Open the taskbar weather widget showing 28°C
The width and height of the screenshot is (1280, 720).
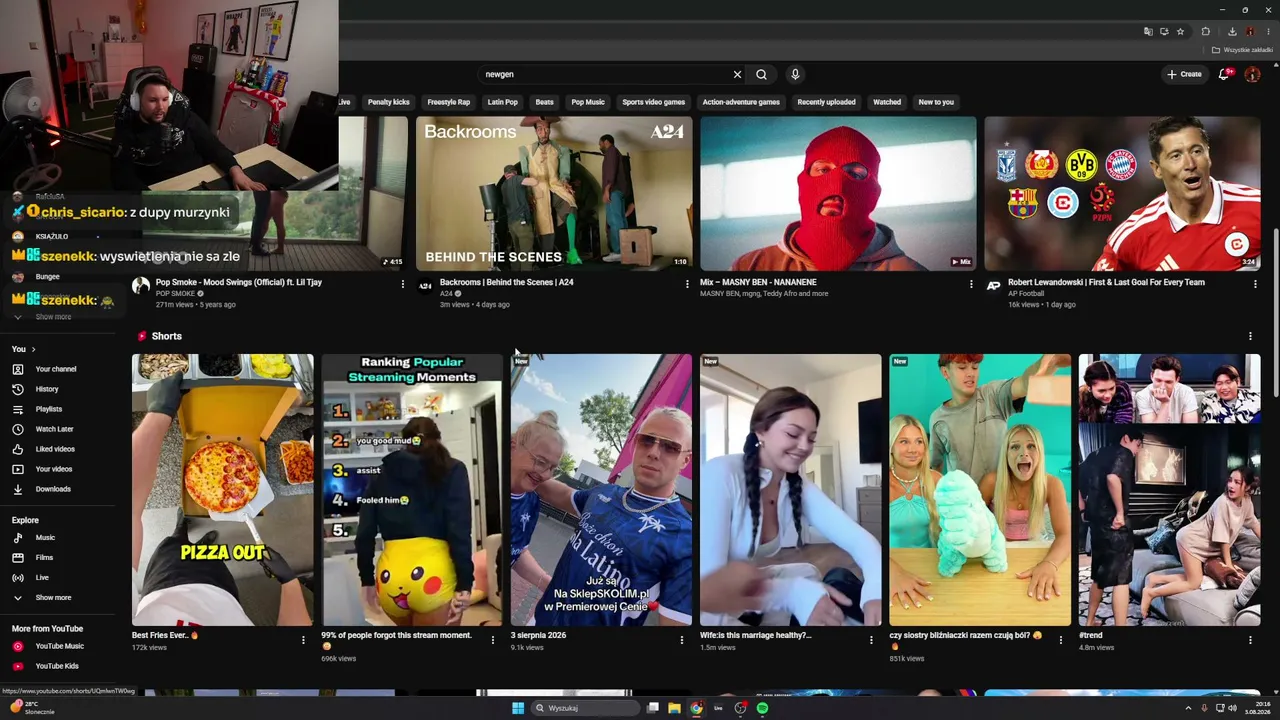pyautogui.click(x=32, y=708)
